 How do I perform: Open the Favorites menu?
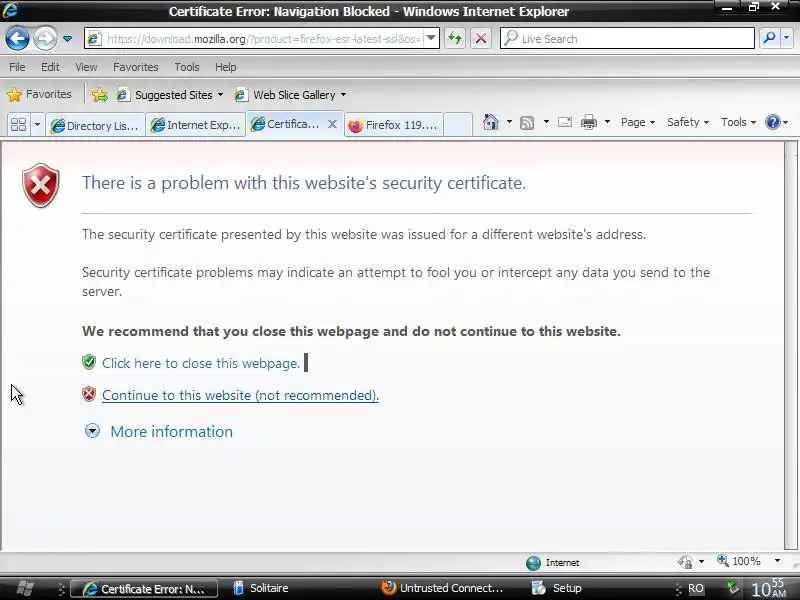pos(136,67)
